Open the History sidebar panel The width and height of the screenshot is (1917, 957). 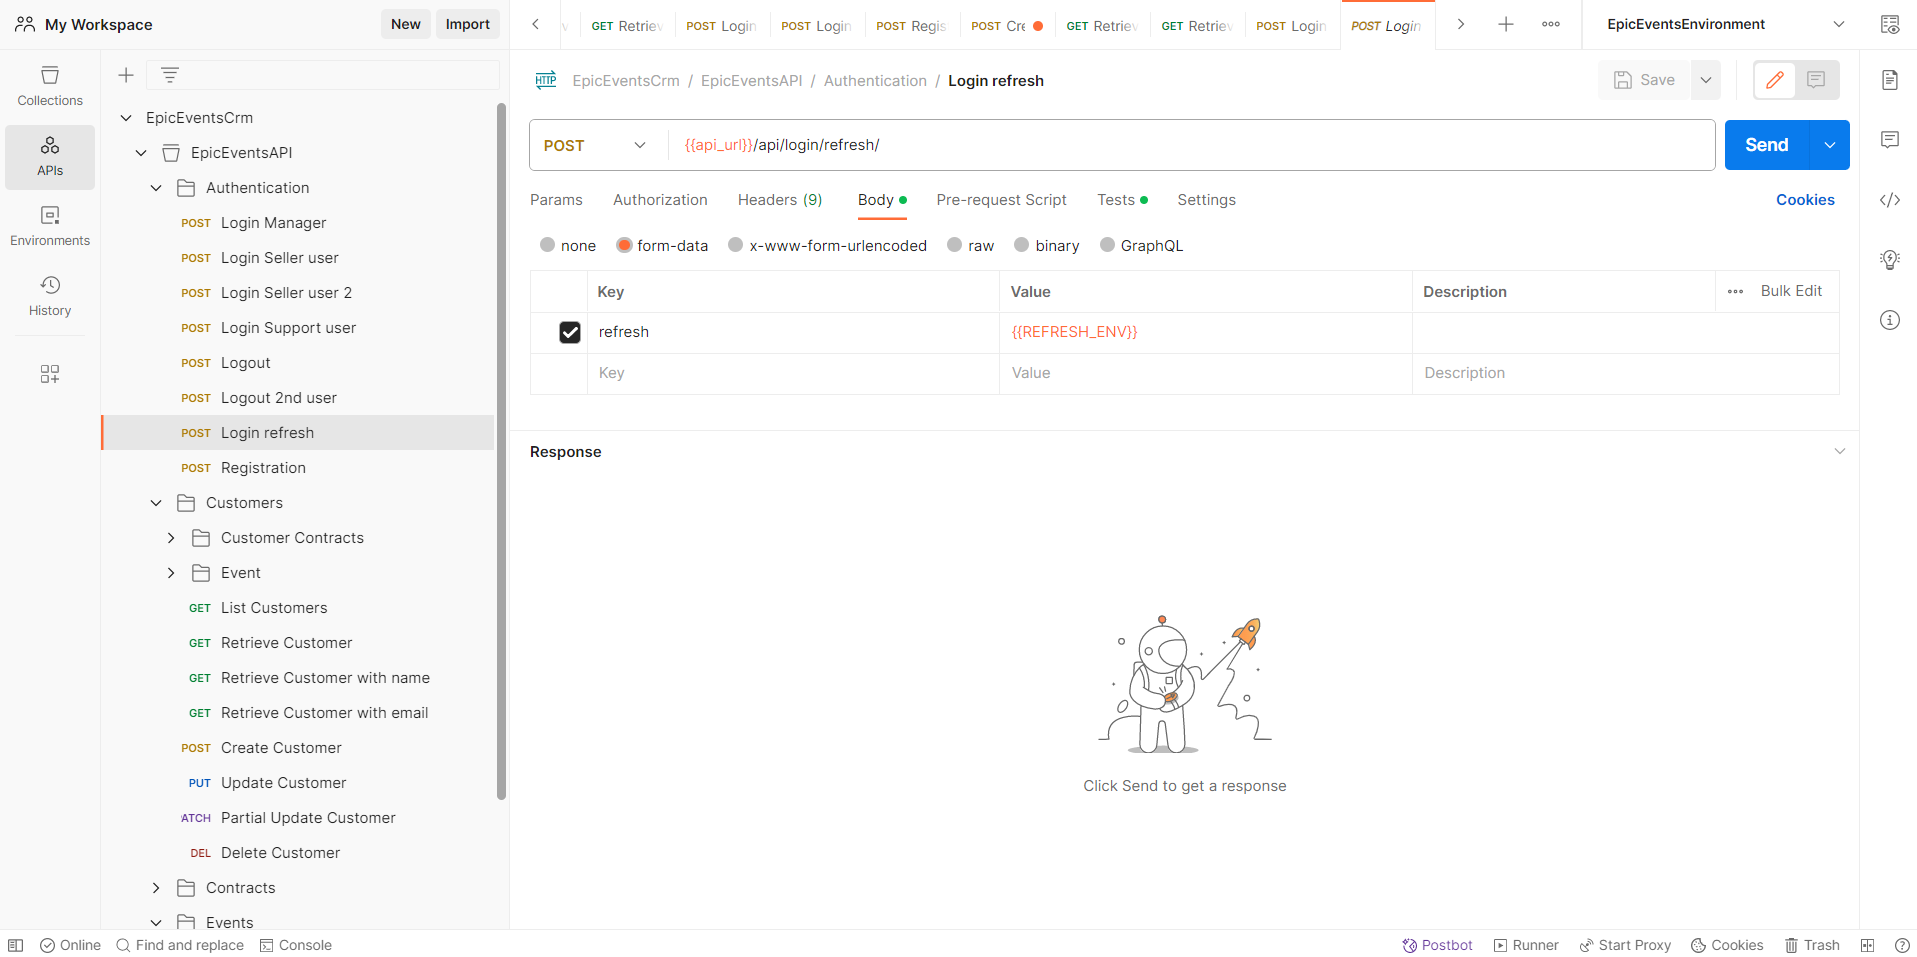point(50,297)
